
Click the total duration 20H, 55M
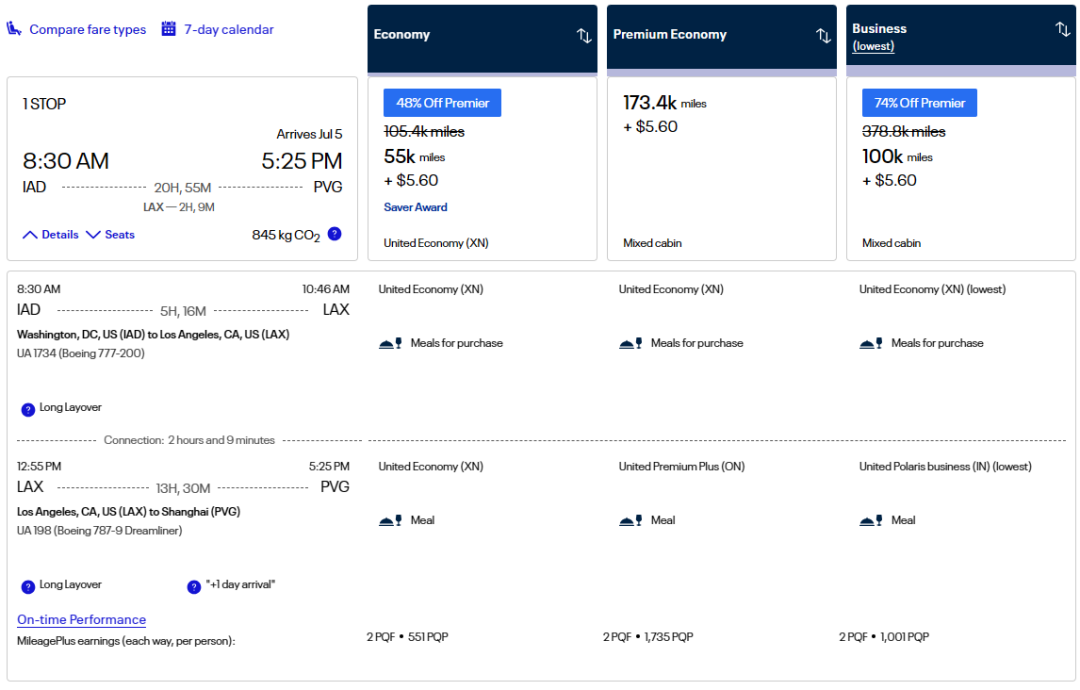[183, 188]
